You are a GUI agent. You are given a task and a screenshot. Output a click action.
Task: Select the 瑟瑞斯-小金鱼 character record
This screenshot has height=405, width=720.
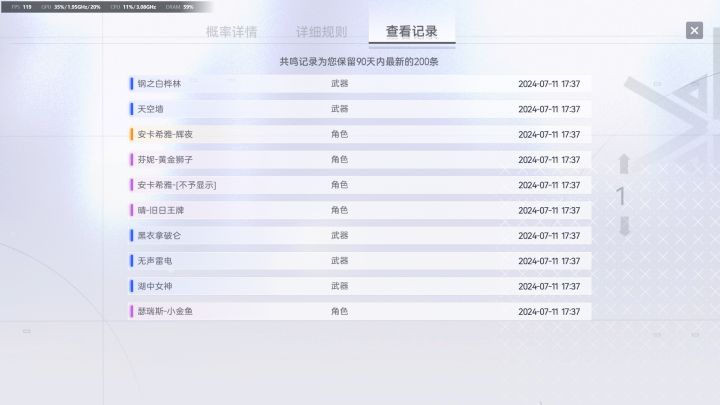(360, 311)
